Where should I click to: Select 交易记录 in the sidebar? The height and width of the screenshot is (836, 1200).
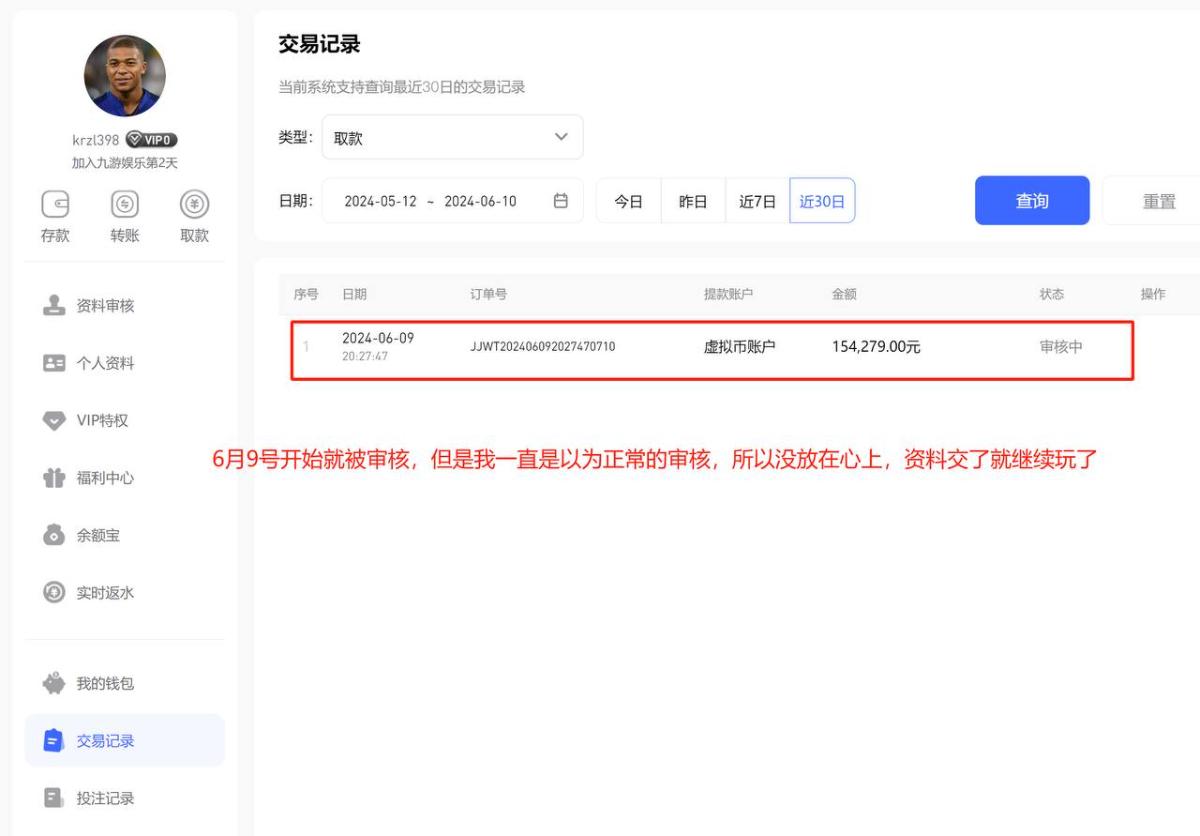(x=105, y=741)
